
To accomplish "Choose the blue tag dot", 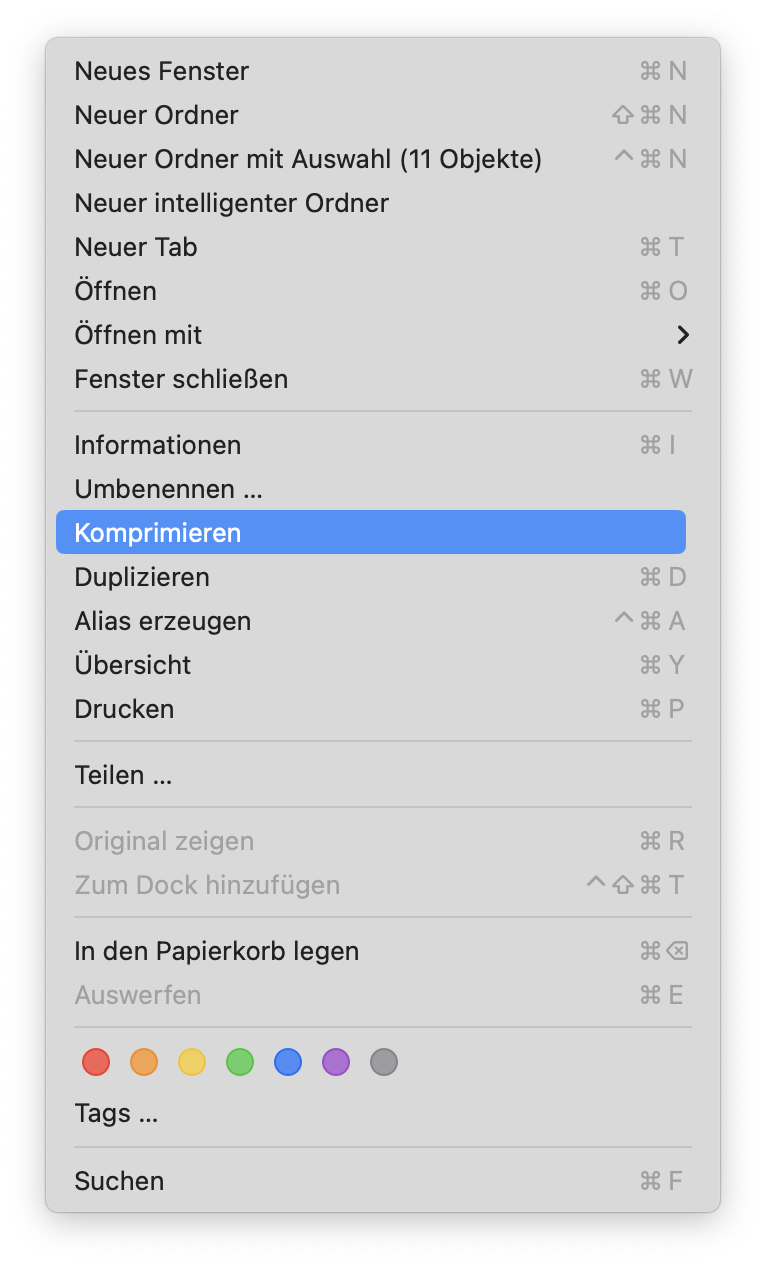I will [x=288, y=1062].
